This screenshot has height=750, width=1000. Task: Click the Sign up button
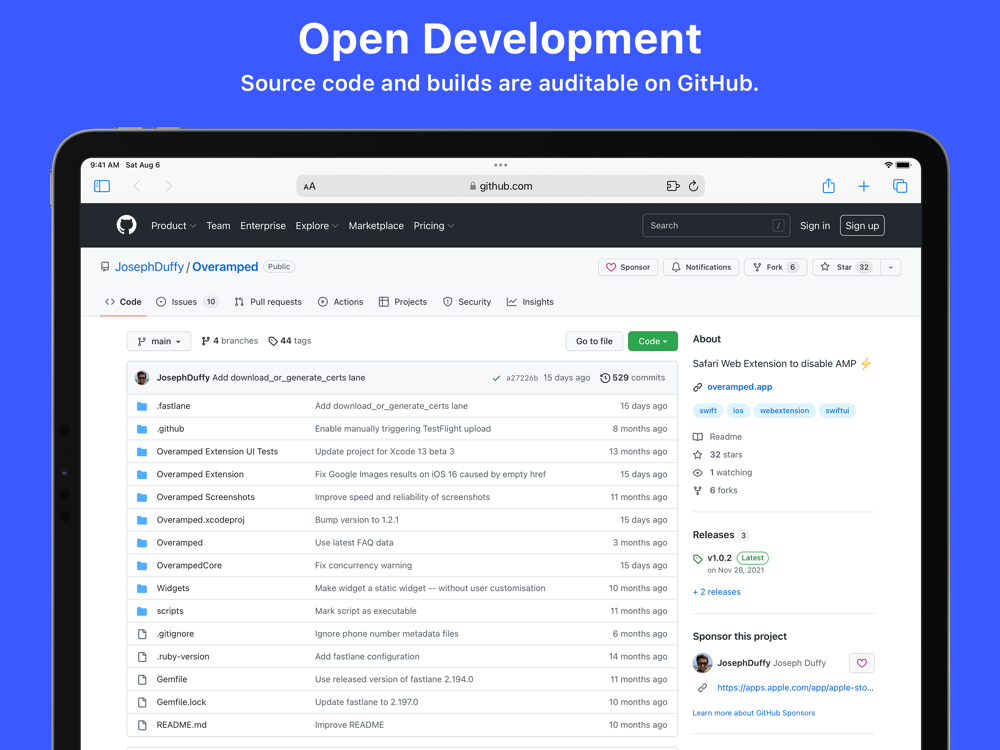862,226
